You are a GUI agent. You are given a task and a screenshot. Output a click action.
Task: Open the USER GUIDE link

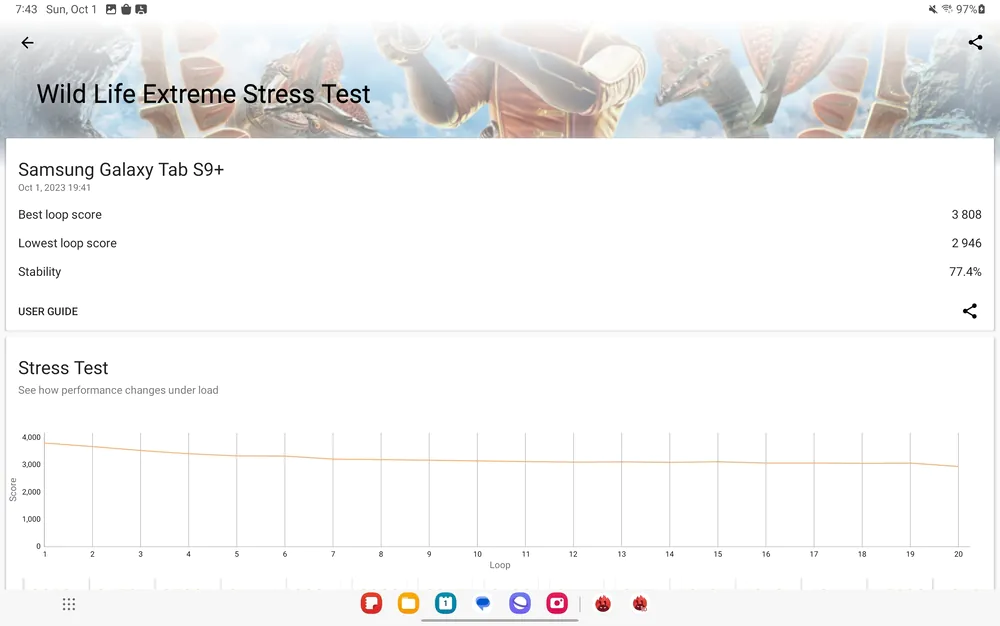click(x=48, y=312)
